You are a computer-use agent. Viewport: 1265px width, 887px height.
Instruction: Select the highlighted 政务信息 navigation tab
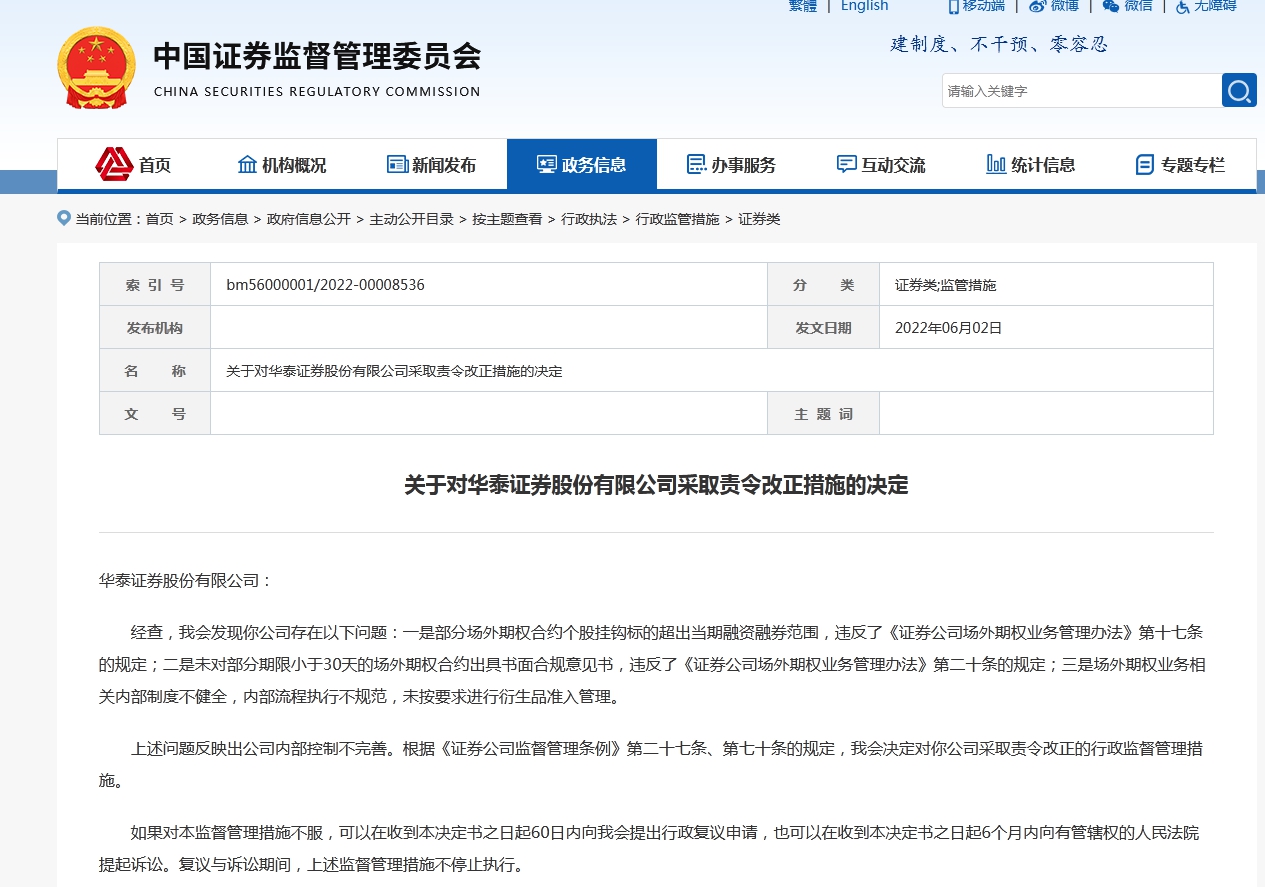pos(582,164)
